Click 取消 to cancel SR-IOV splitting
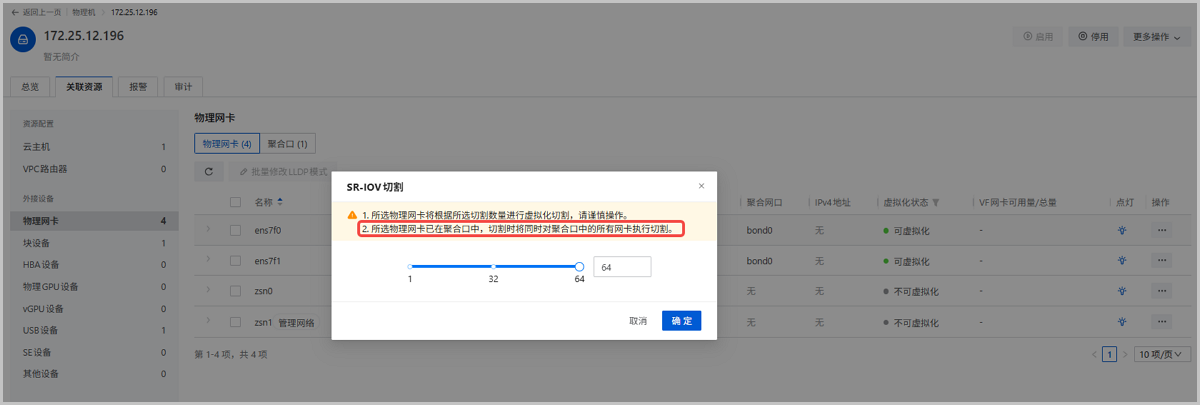This screenshot has height=405, width=1200. point(637,321)
